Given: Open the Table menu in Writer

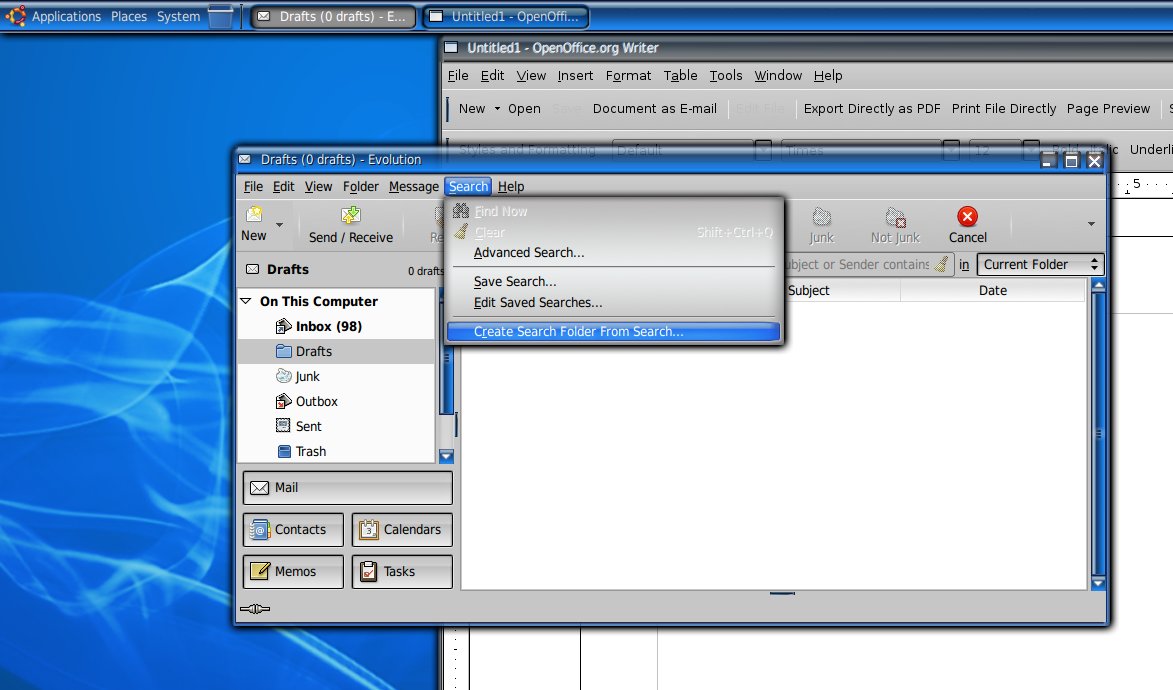Looking at the screenshot, I should (x=680, y=76).
